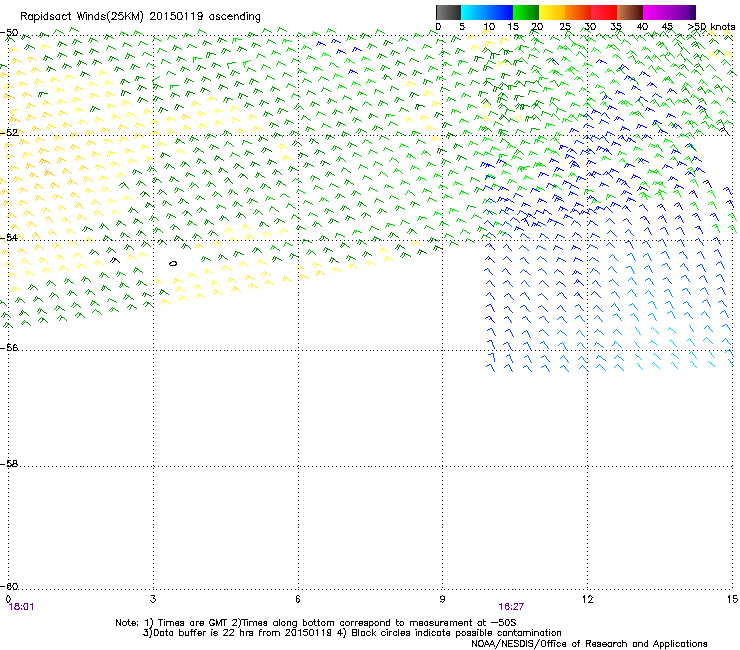Click the note line starting '3)Data buffer is 22 hrs'
Screen dimensions: 740x650
pos(352,633)
